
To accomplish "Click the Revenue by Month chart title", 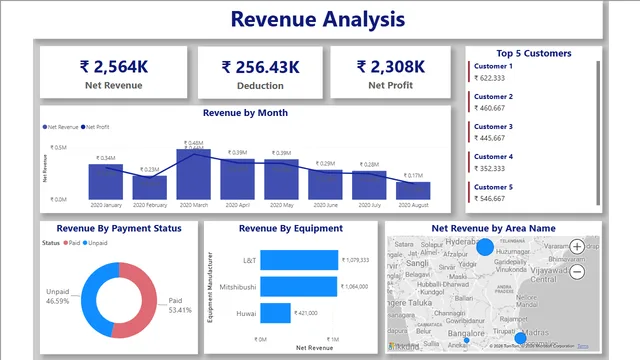I will pyautogui.click(x=245, y=113).
